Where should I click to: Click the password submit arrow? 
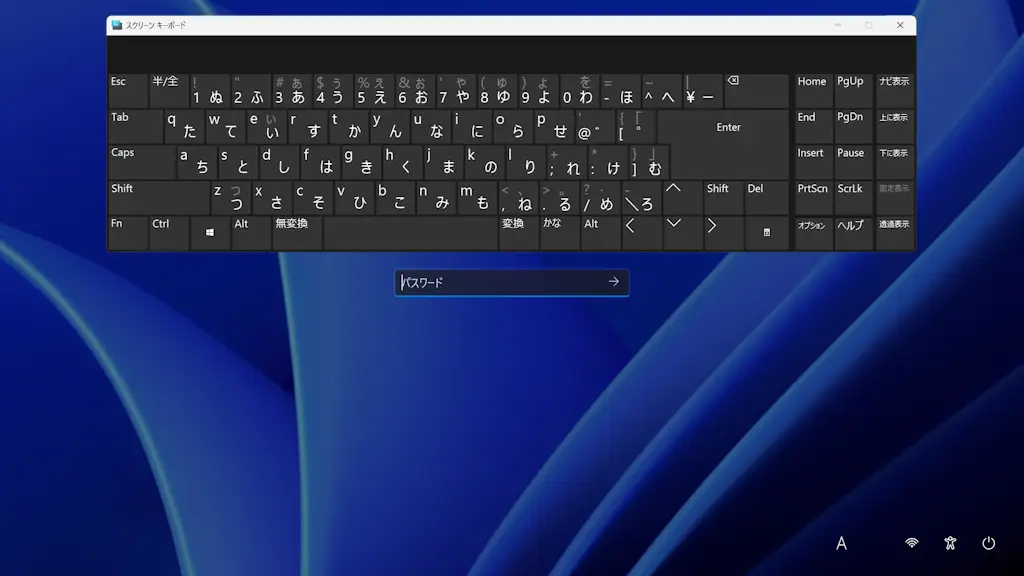point(613,282)
